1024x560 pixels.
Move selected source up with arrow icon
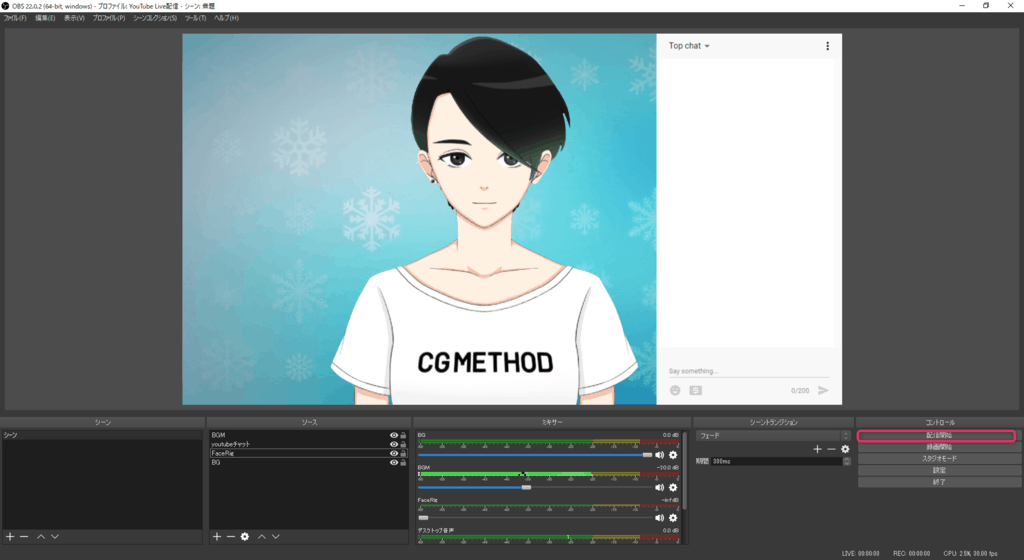point(262,537)
